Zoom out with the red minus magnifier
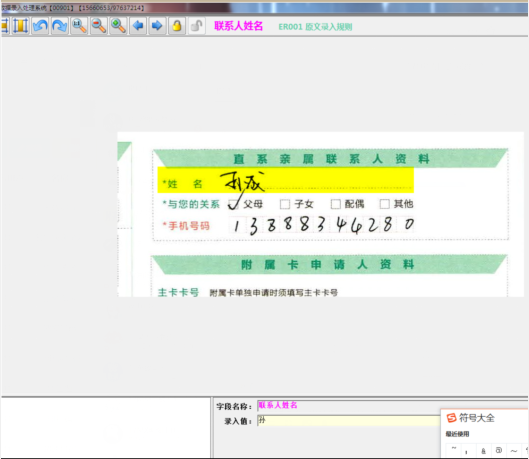This screenshot has width=529, height=459. pos(99,26)
